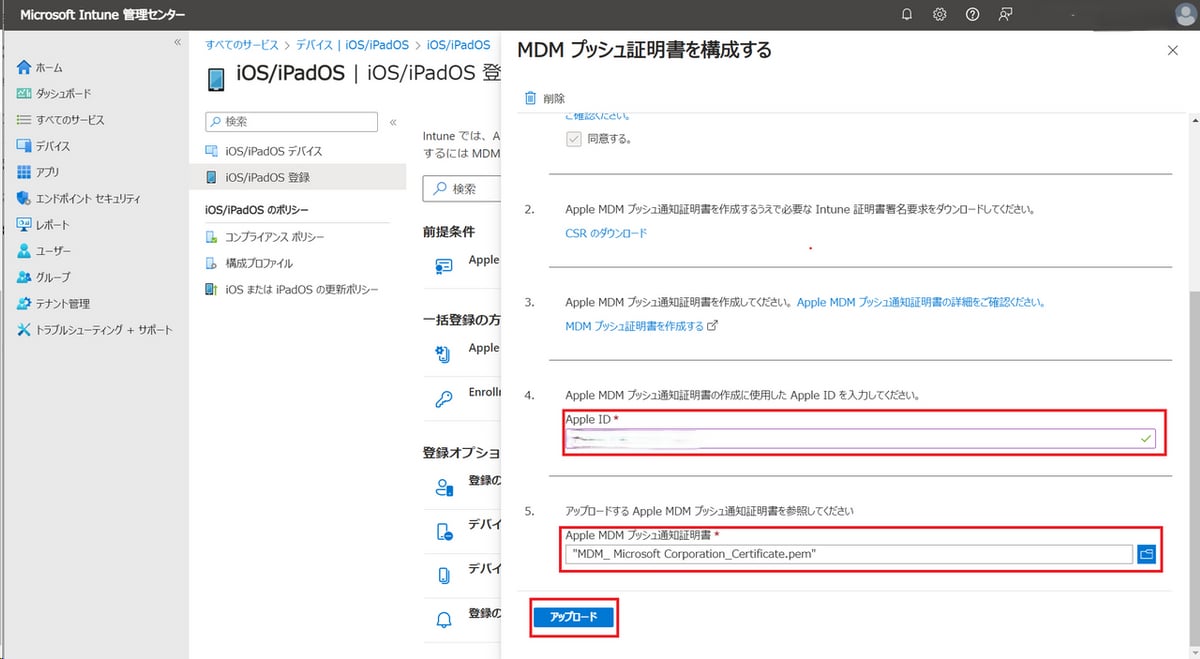
Task: Click the certificate file path field
Action: point(849,554)
